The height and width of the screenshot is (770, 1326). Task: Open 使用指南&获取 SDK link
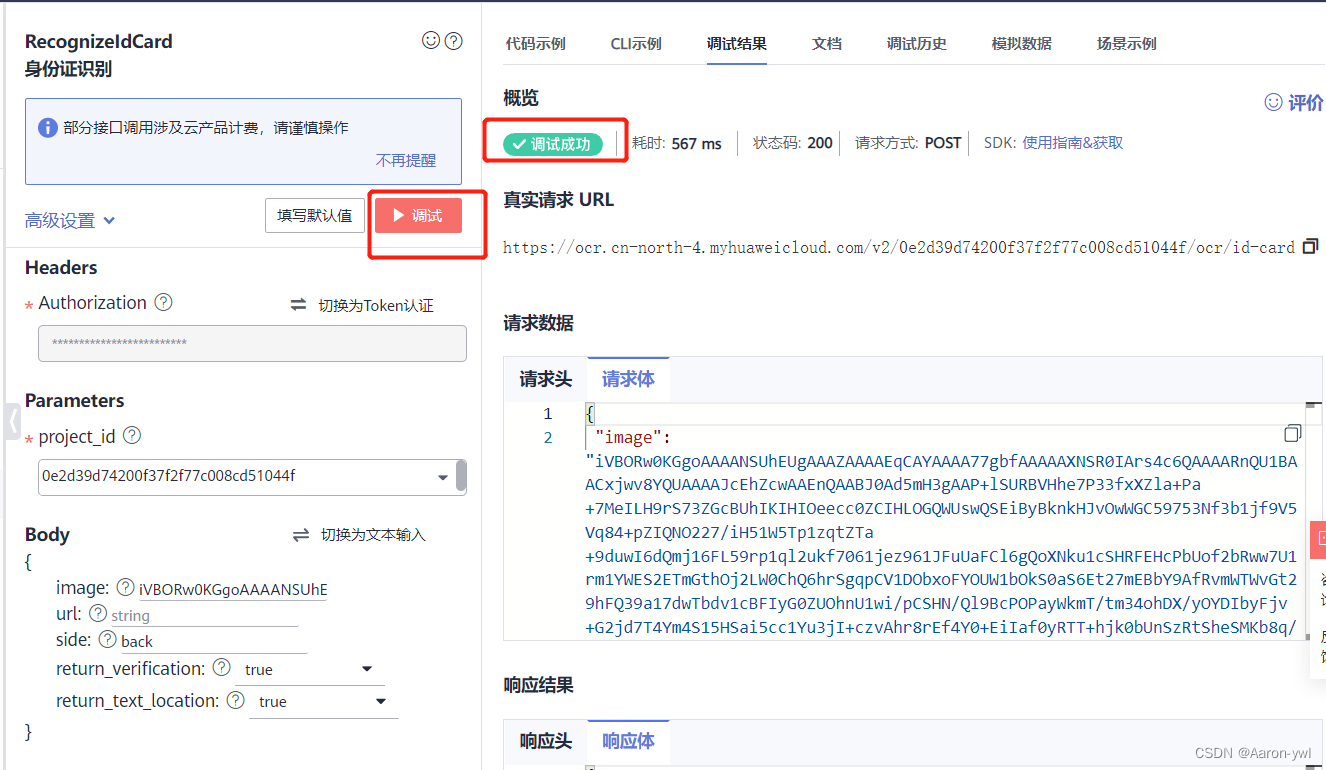coord(1072,143)
